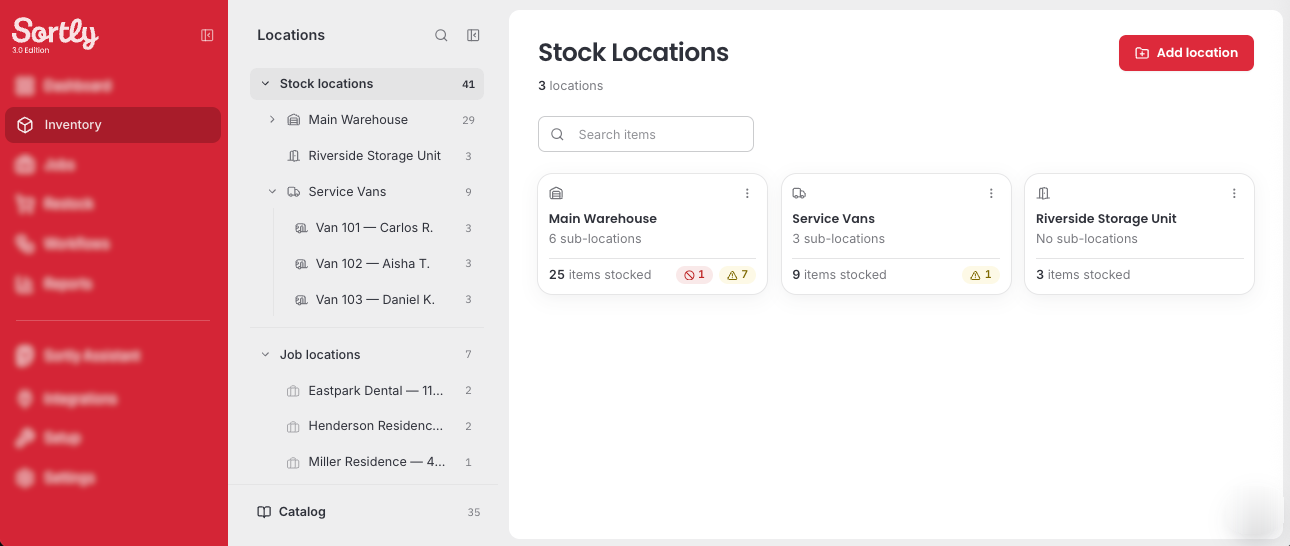Click the 25 items stocked text

[x=600, y=275]
